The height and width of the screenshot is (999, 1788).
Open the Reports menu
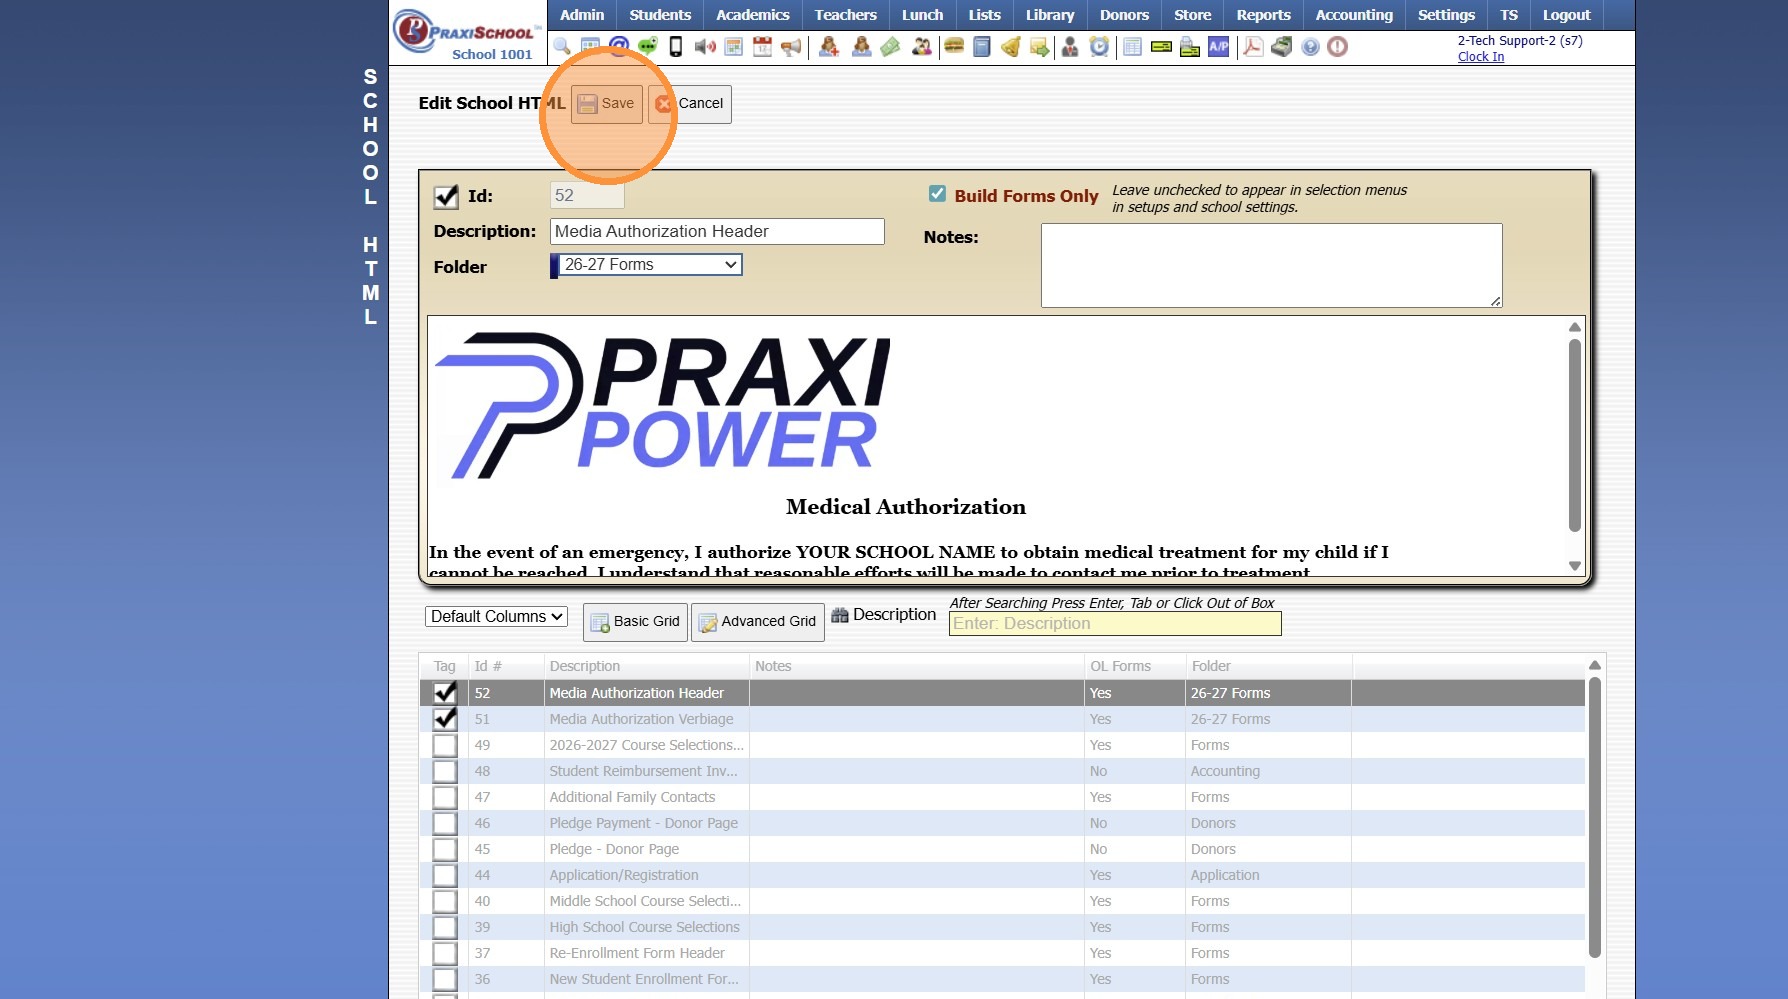coord(1263,15)
